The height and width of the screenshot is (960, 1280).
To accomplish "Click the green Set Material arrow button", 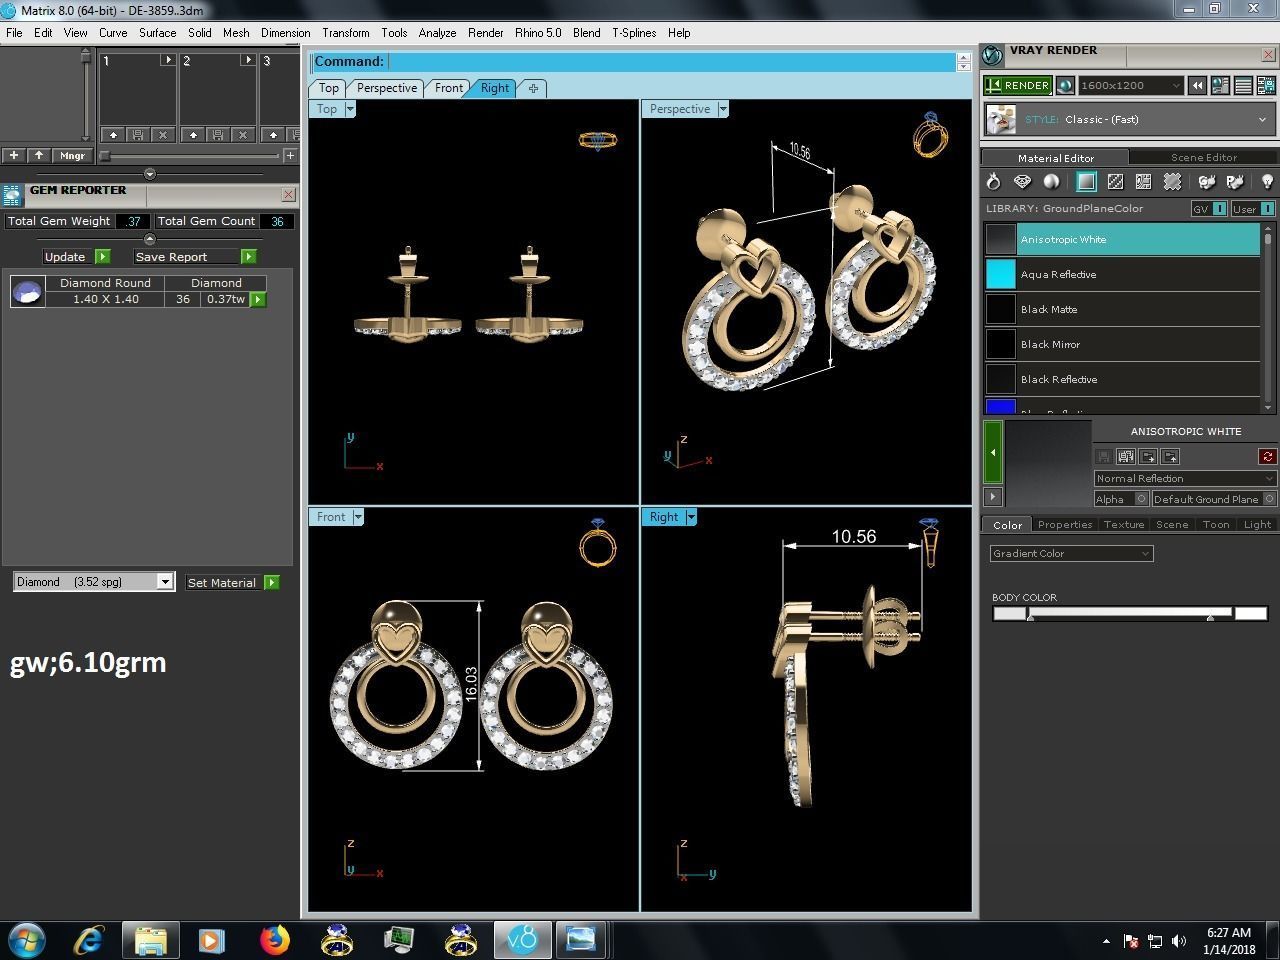I will pyautogui.click(x=271, y=582).
